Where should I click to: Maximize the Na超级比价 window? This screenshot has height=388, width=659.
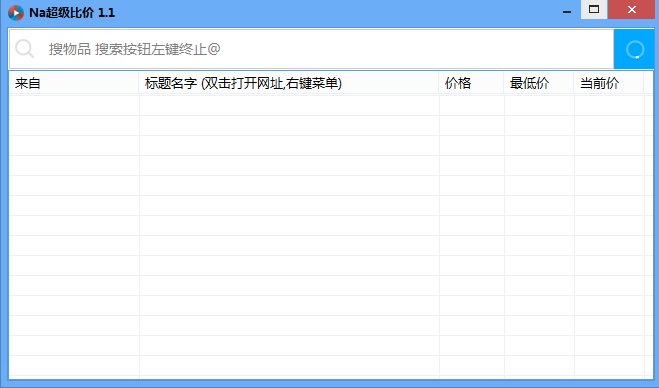594,10
